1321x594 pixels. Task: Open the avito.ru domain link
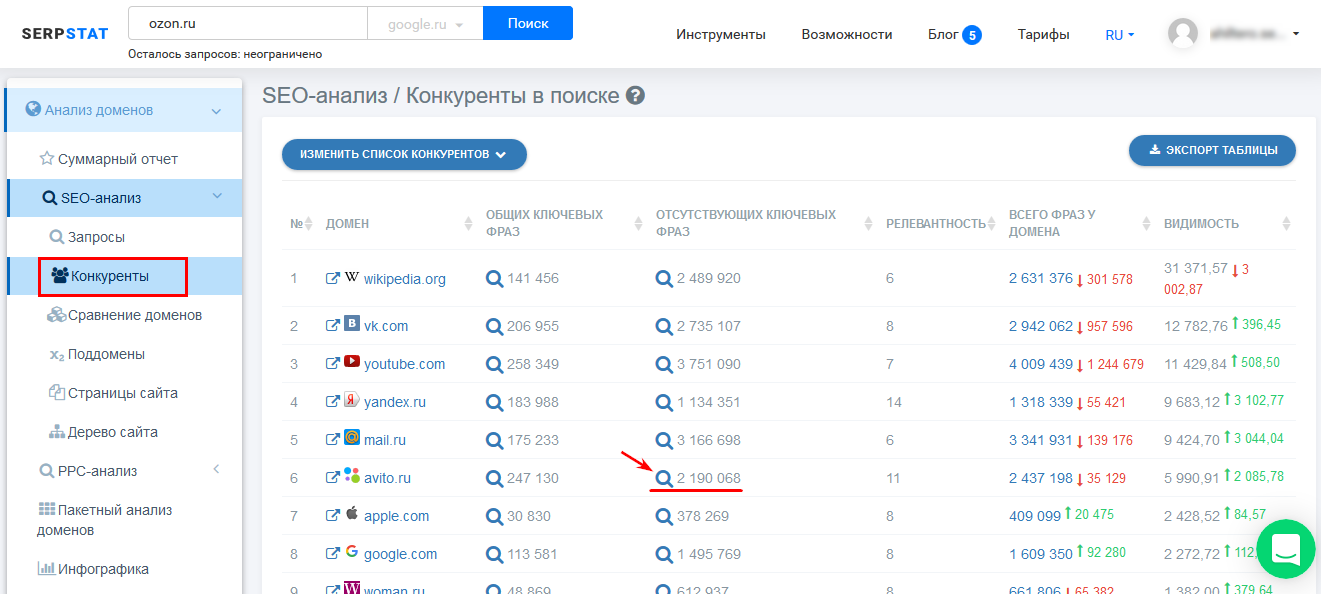387,478
